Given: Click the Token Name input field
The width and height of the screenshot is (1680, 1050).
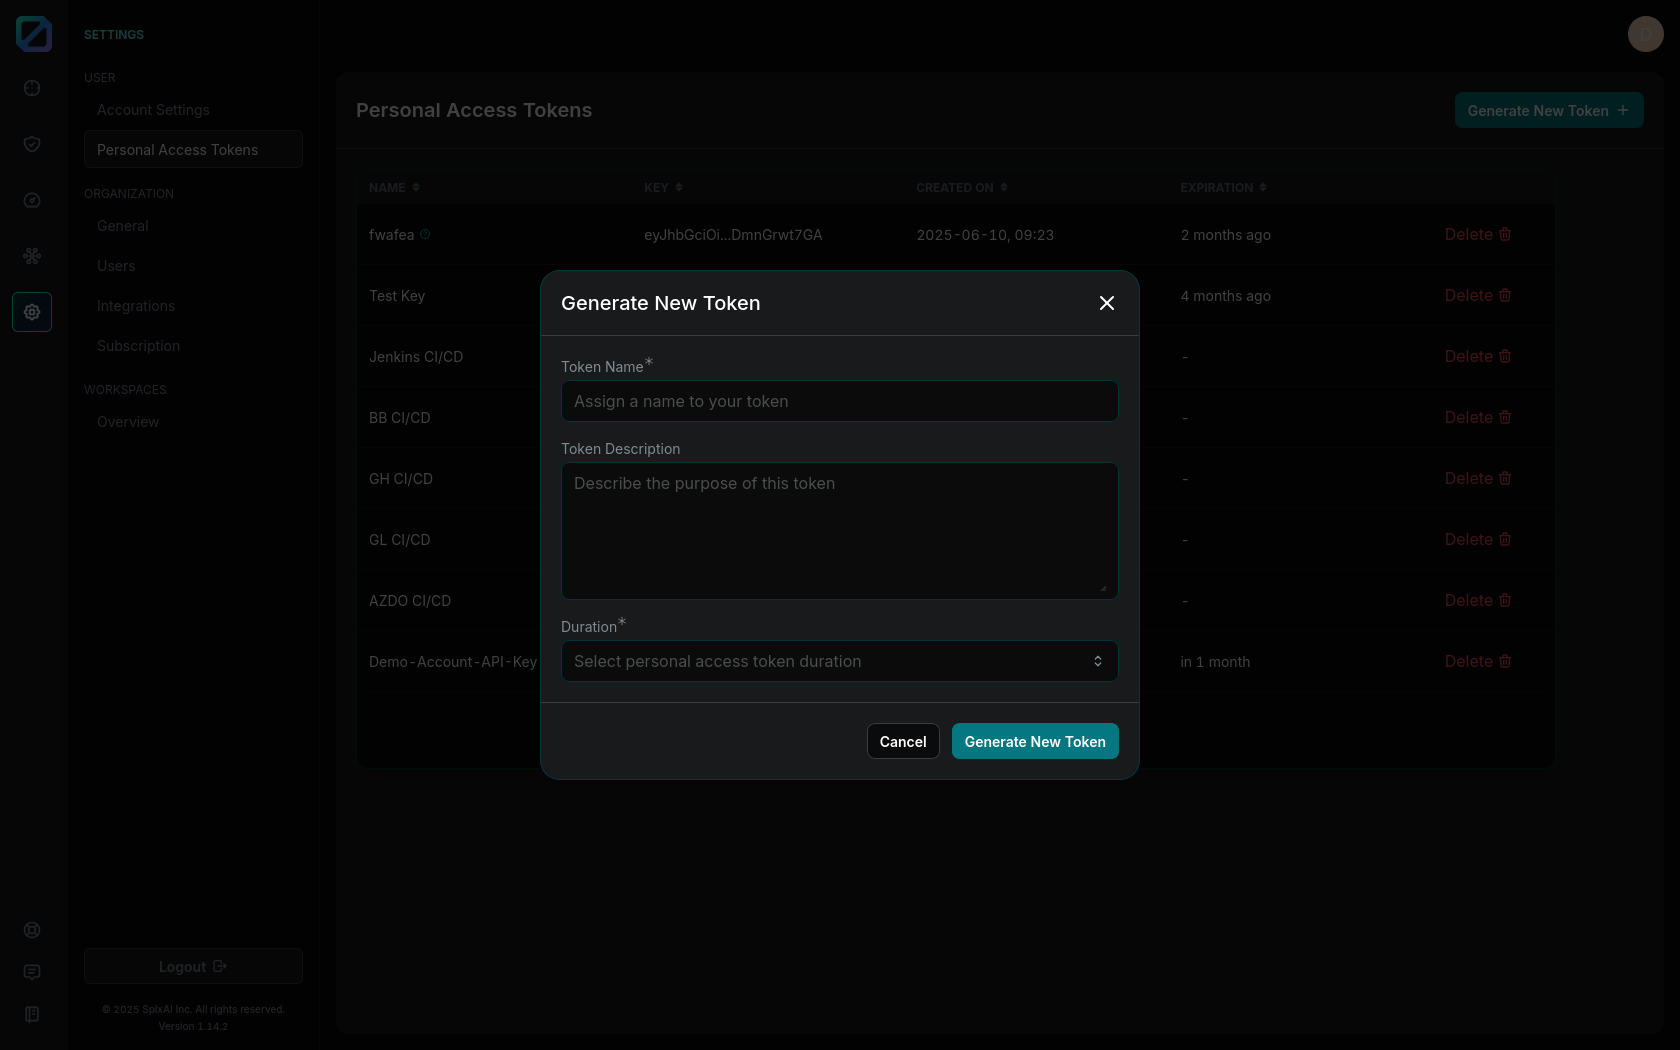Looking at the screenshot, I should click(x=839, y=401).
